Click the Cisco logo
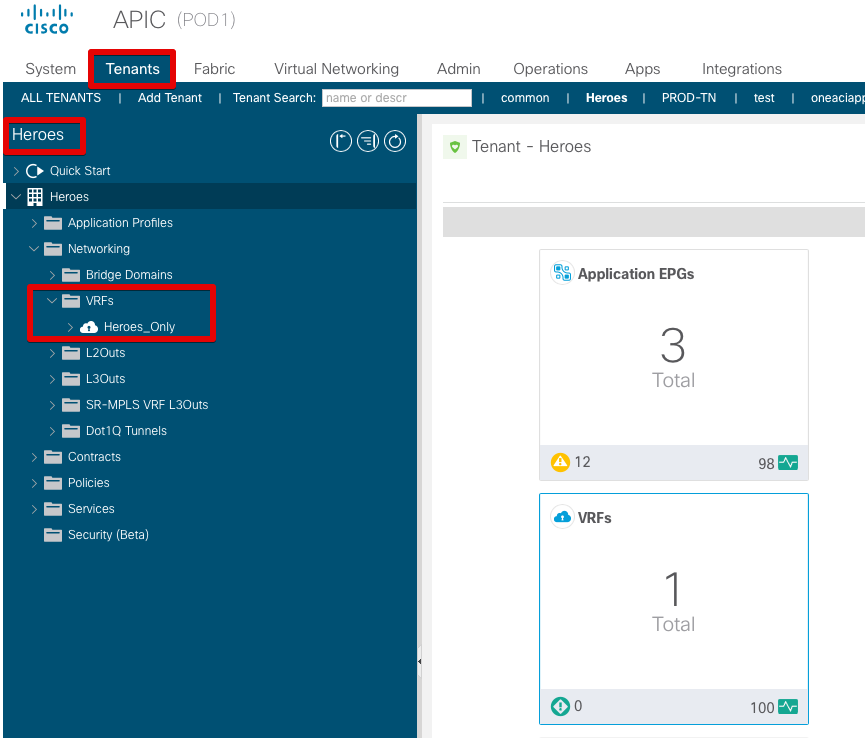The image size is (865, 738). click(x=47, y=20)
